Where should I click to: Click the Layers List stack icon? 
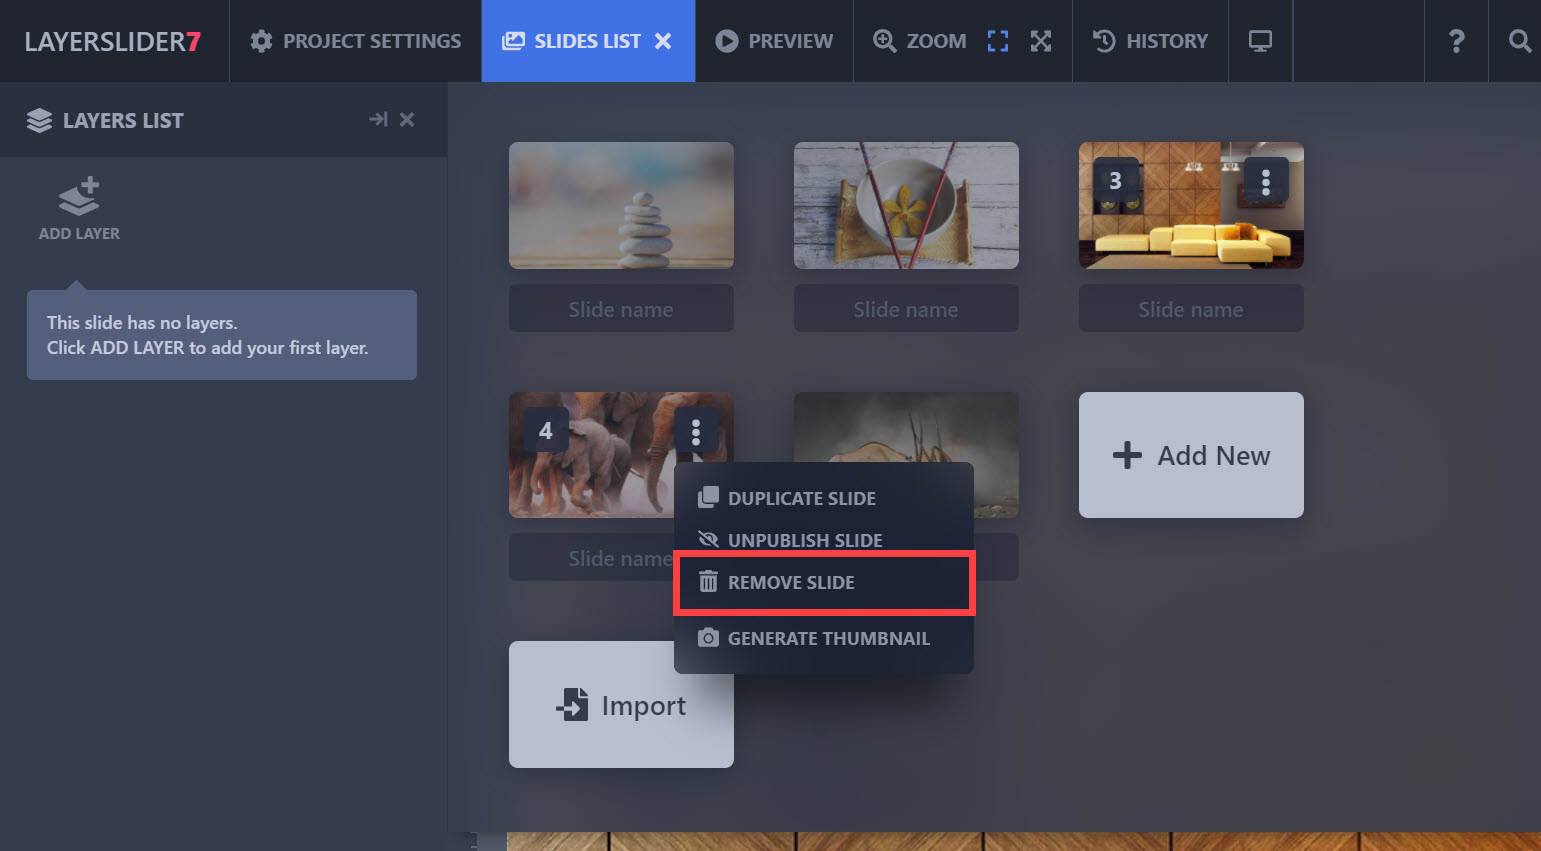[x=39, y=120]
